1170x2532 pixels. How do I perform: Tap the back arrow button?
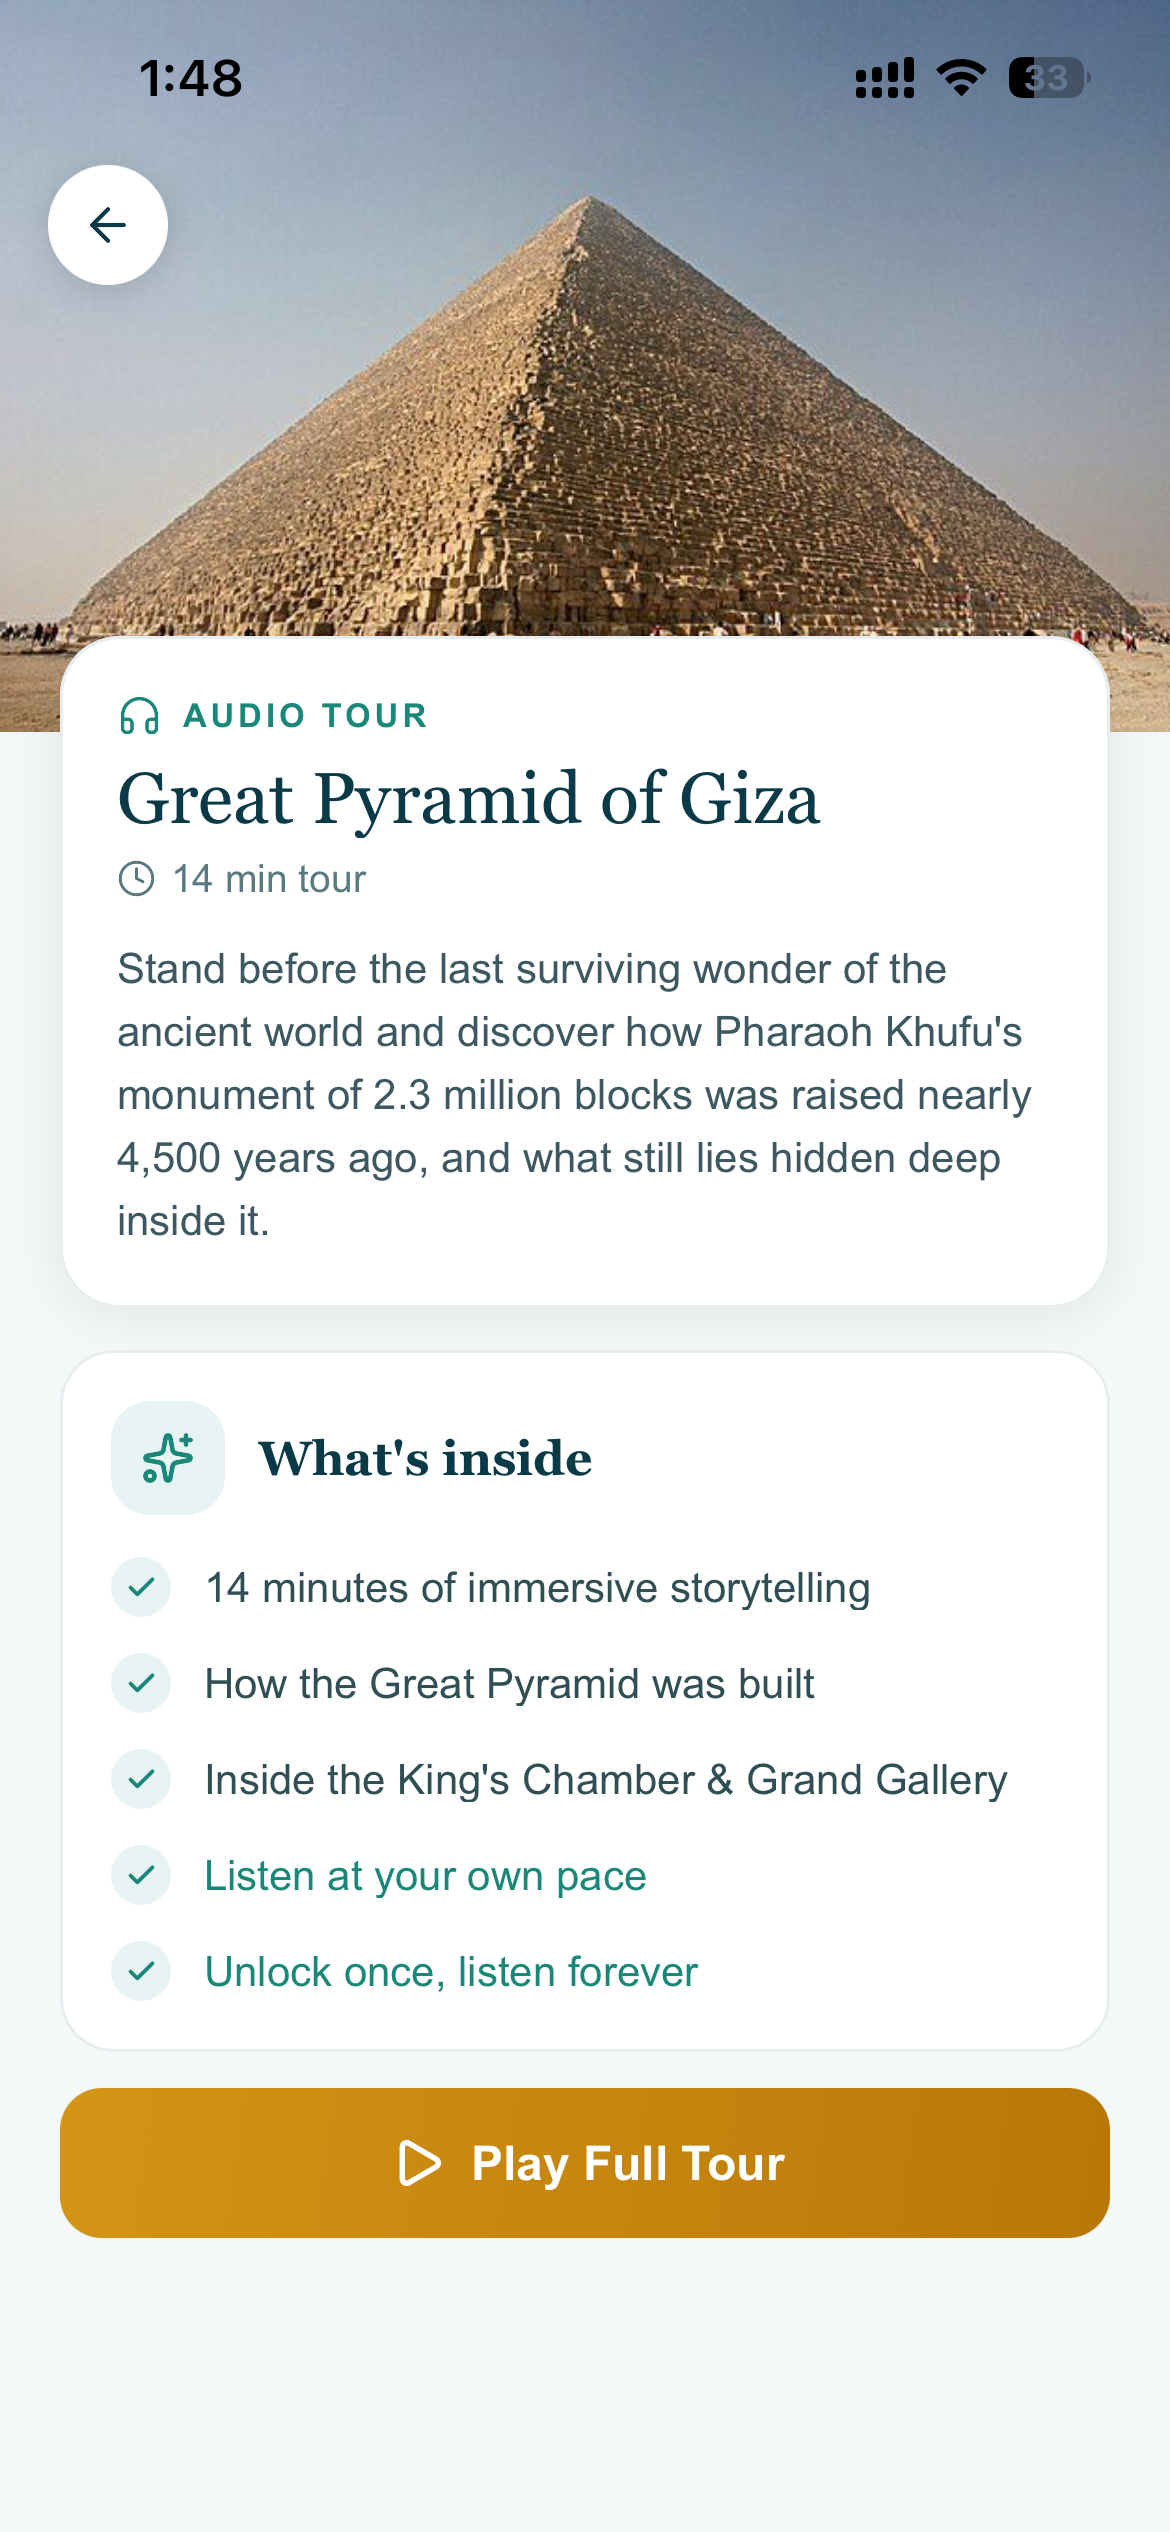click(108, 225)
